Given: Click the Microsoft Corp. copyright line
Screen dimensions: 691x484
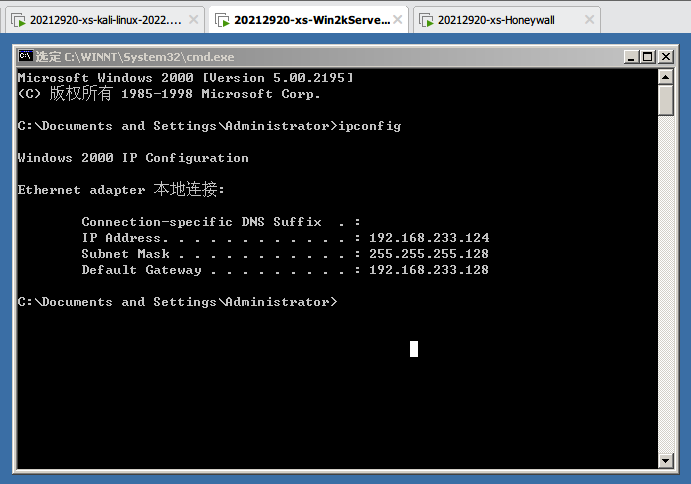Looking at the screenshot, I should point(169,94).
